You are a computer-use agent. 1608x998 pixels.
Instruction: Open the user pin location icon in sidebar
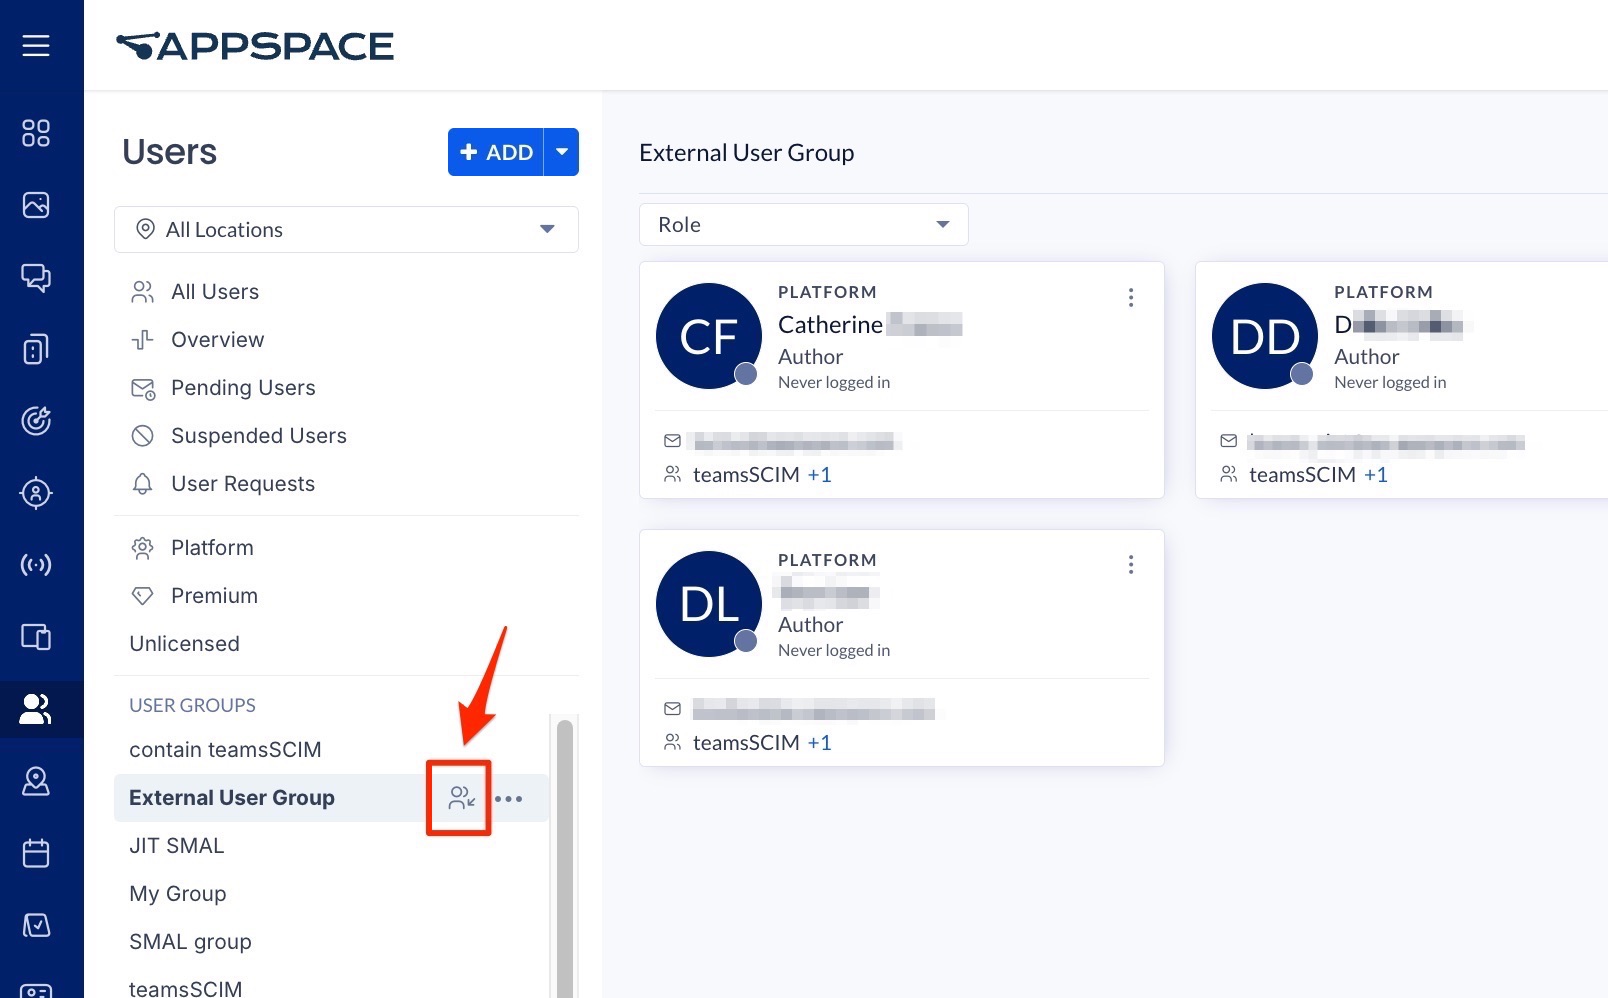(x=36, y=781)
